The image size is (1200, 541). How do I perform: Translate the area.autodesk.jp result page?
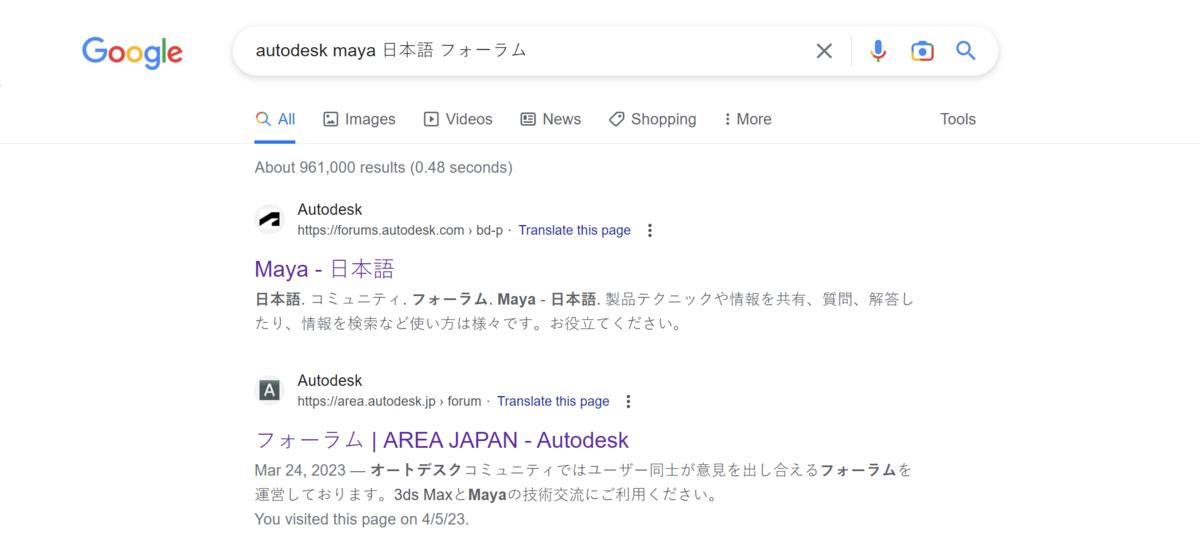click(553, 401)
